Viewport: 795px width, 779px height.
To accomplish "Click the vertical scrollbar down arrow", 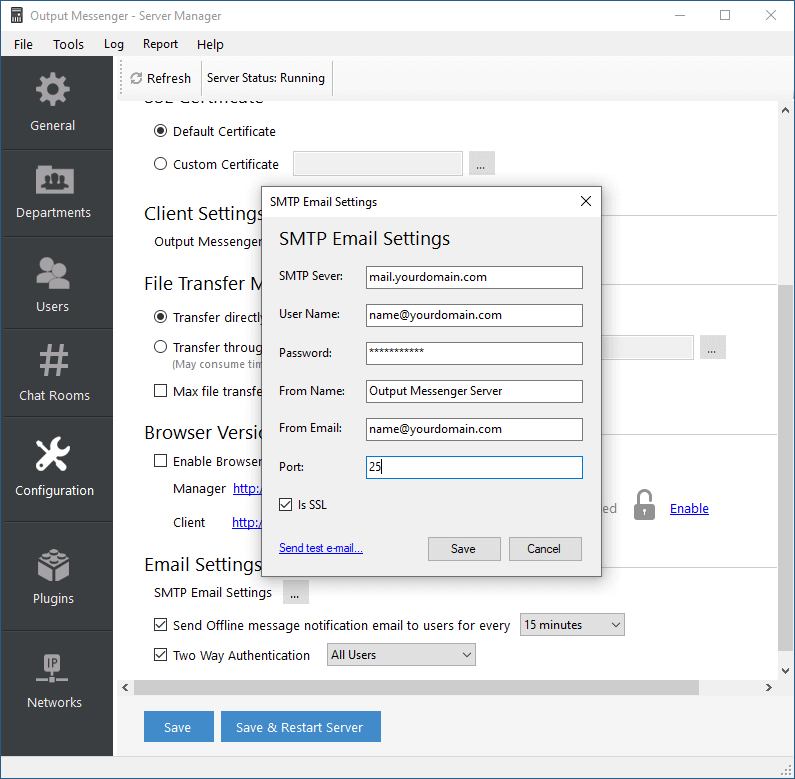I will point(785,670).
